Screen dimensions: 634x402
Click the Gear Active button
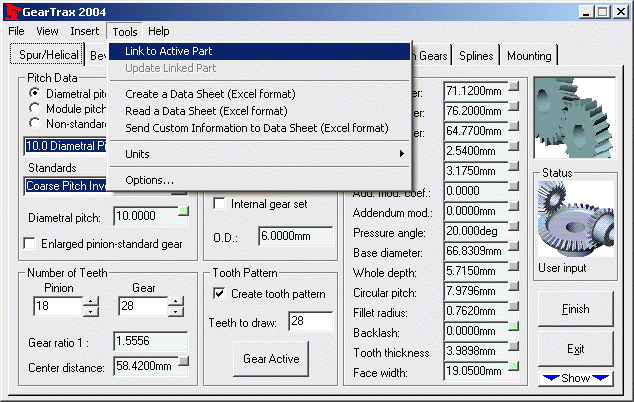tap(271, 359)
